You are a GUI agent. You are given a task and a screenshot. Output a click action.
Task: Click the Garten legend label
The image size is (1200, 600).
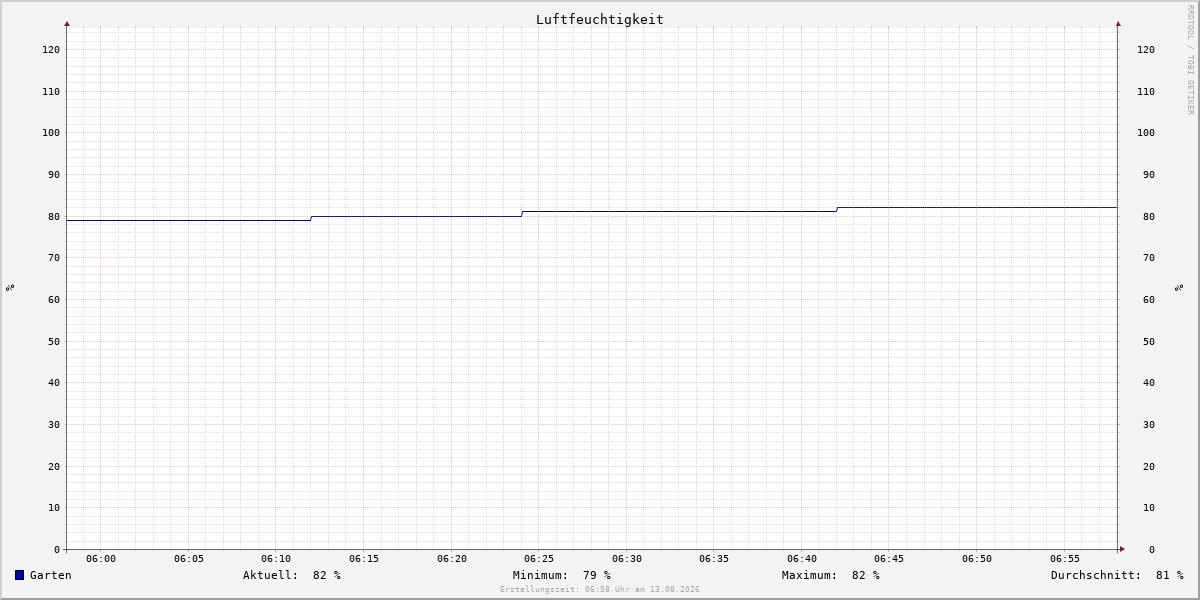51,575
